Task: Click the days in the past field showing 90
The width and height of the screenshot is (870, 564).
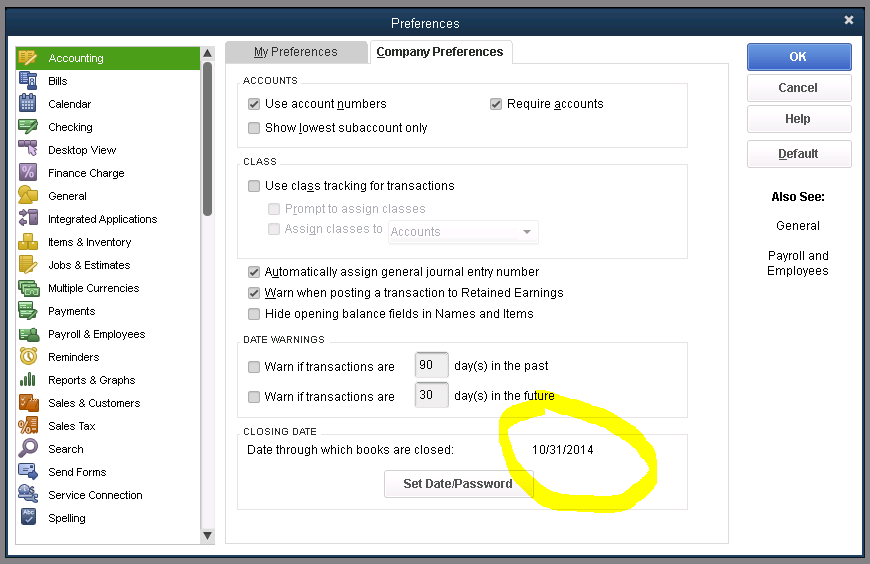Action: point(432,365)
